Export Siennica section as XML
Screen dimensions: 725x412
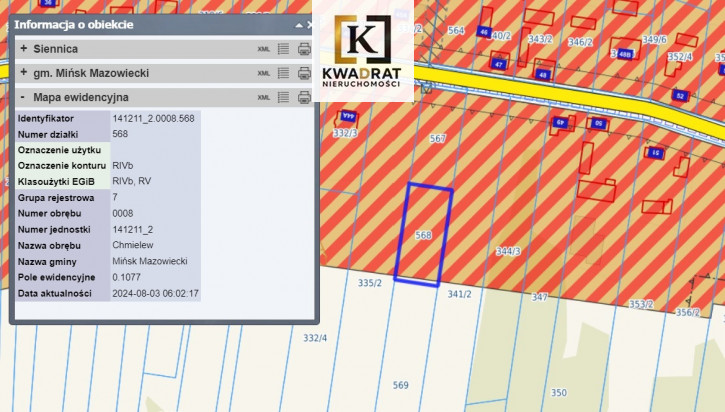coord(264,49)
